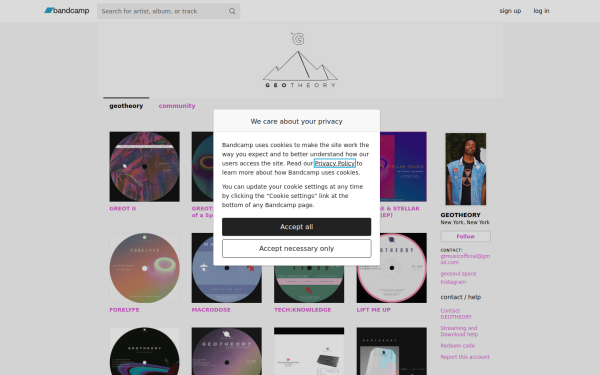Viewport: 600px width, 375px height.
Task: Open the Stellar Young EP album cover
Action: [403, 166]
